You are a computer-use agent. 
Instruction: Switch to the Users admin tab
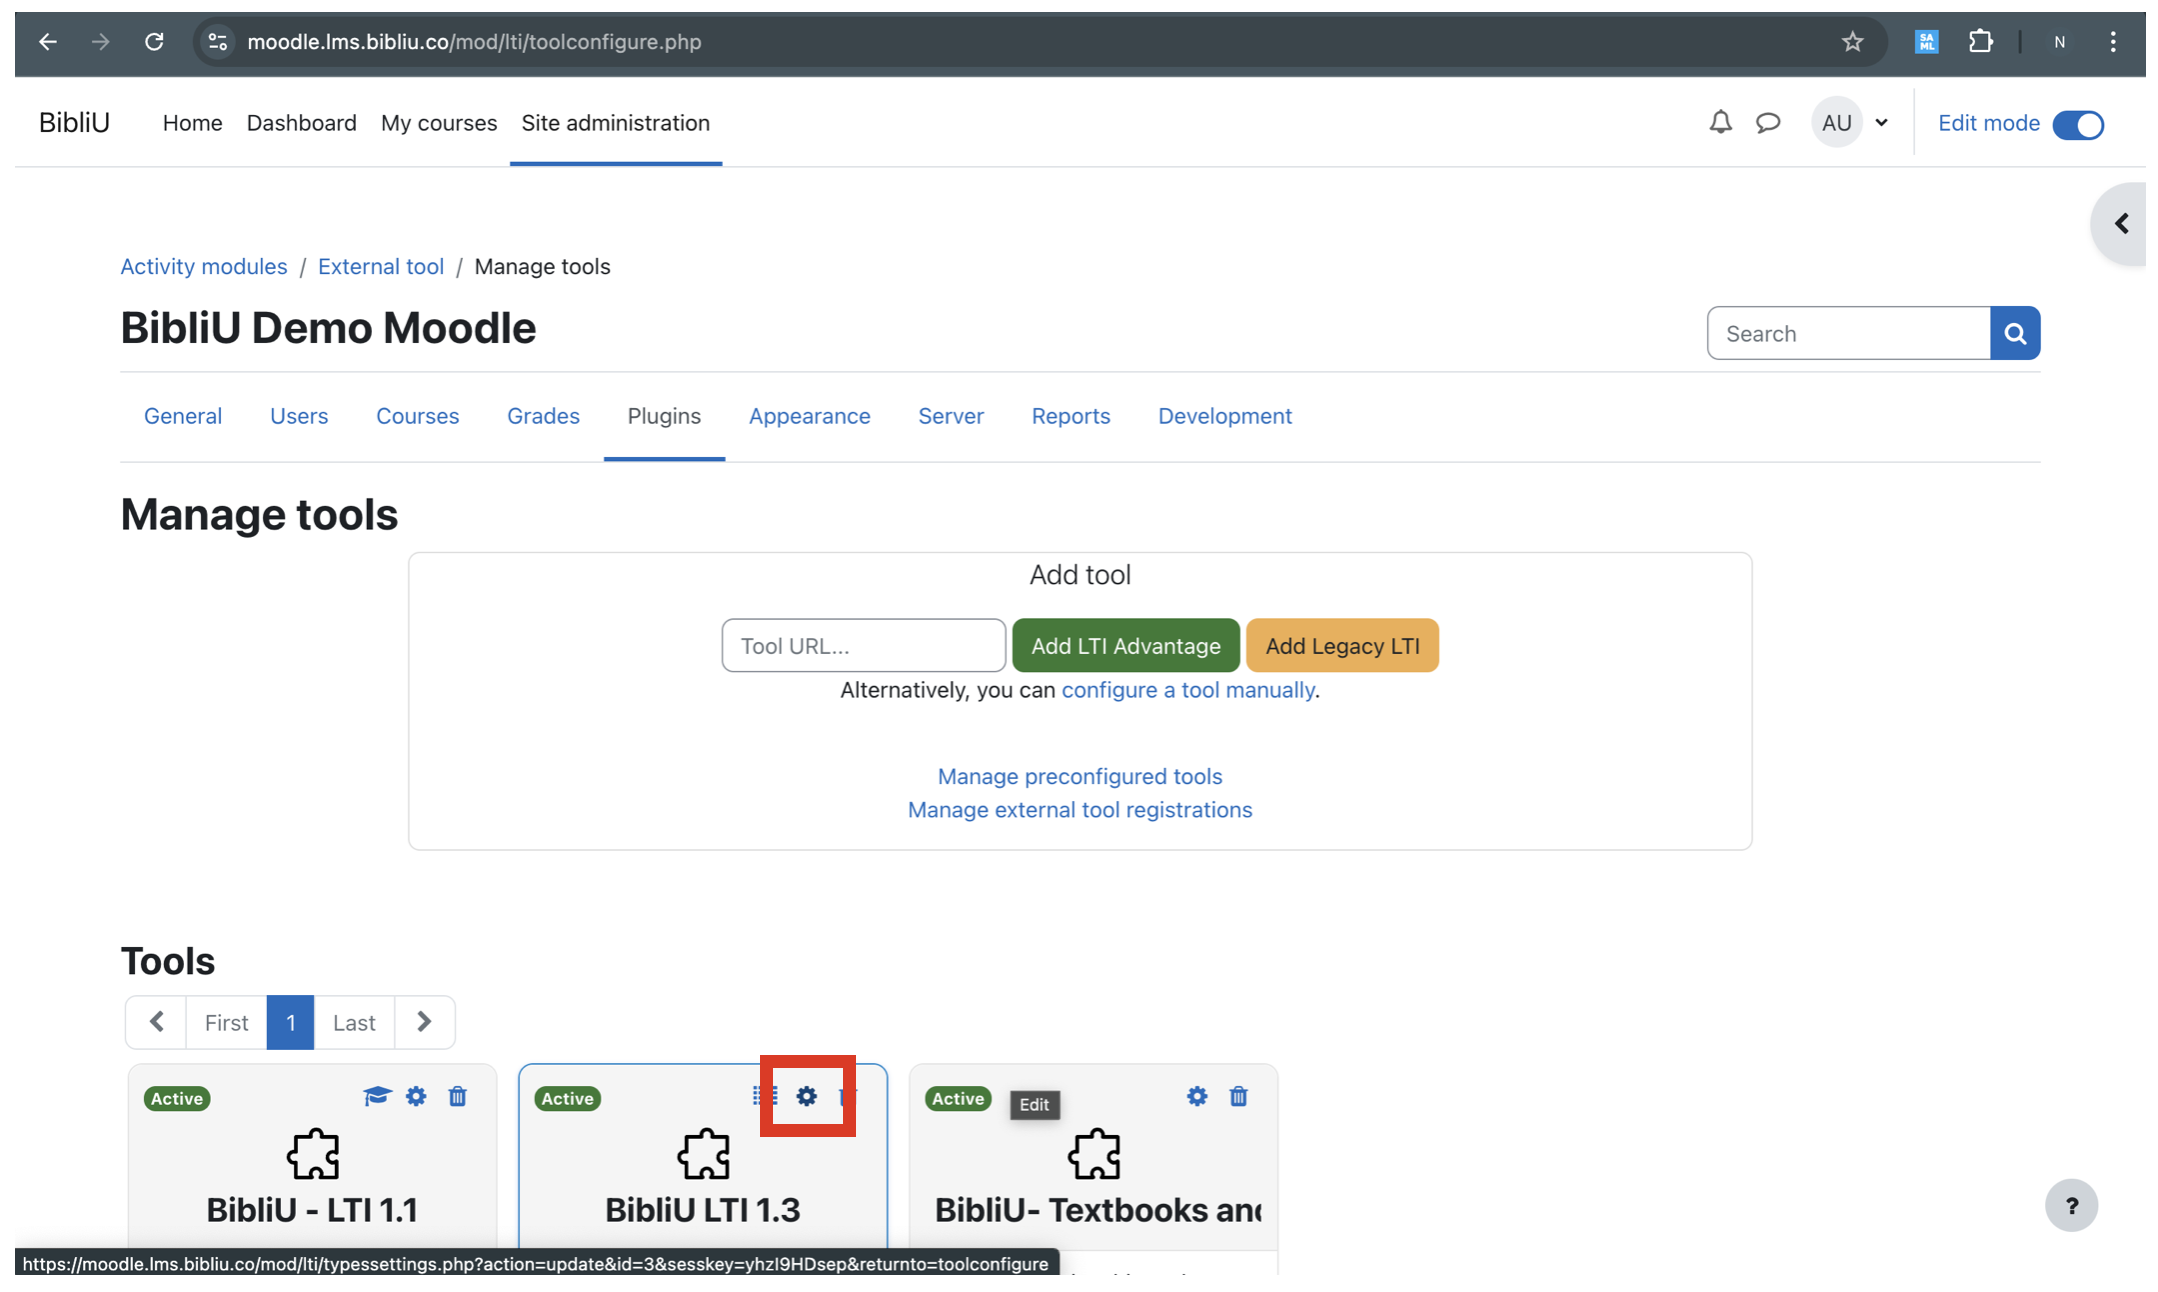pos(299,416)
